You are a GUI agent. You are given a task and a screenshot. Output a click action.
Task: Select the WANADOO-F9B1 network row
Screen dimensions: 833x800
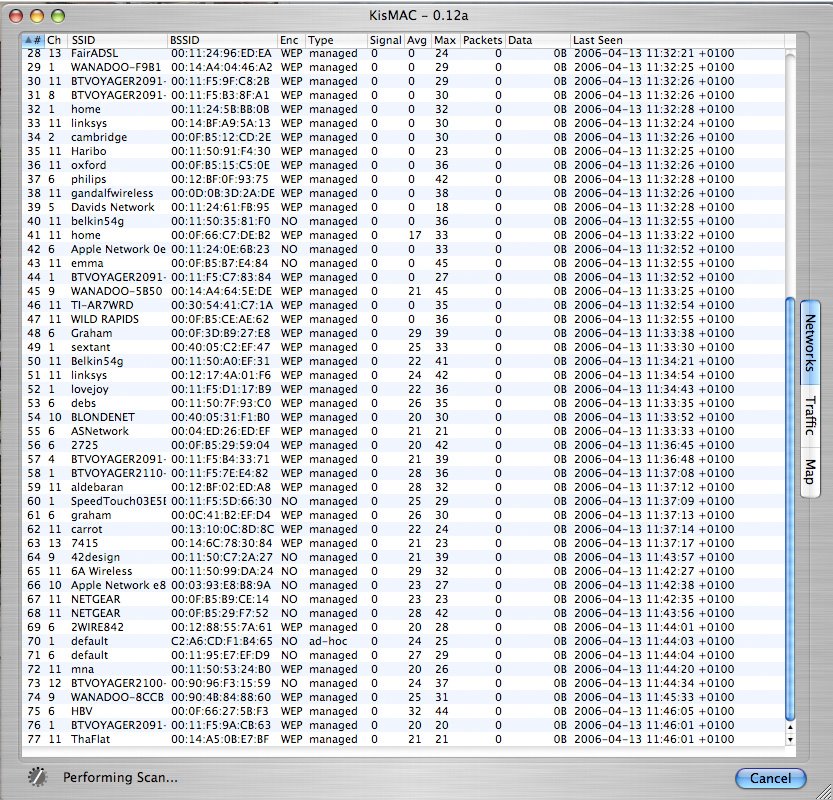click(x=403, y=67)
